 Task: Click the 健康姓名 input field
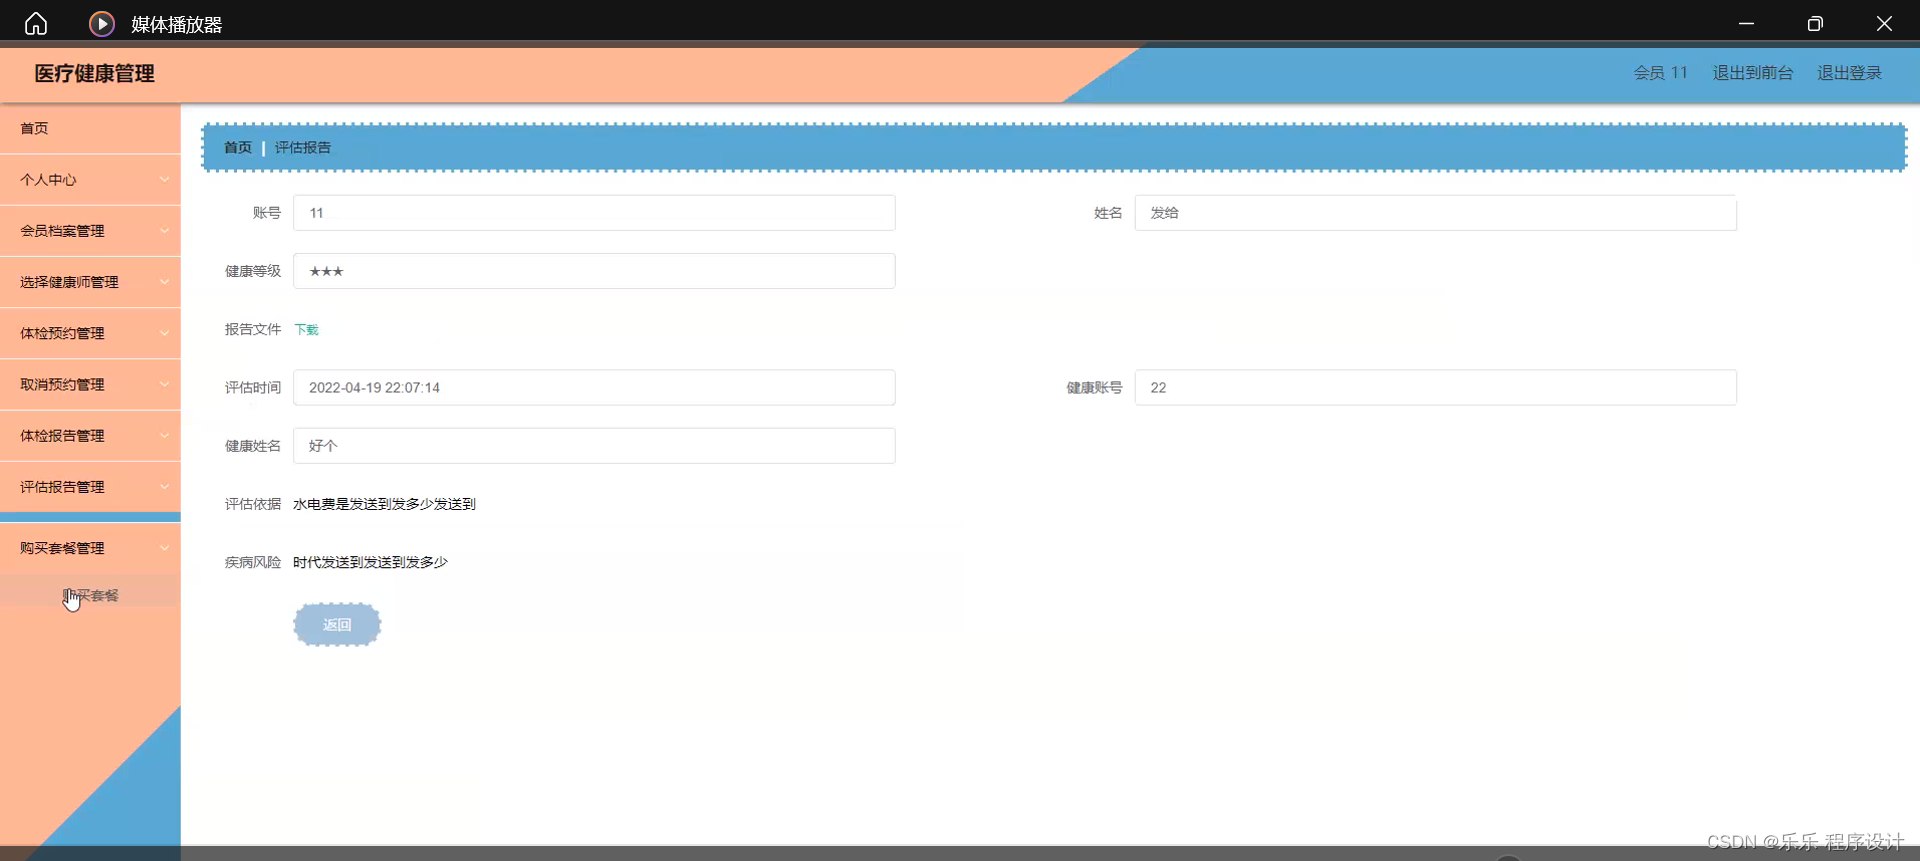594,446
